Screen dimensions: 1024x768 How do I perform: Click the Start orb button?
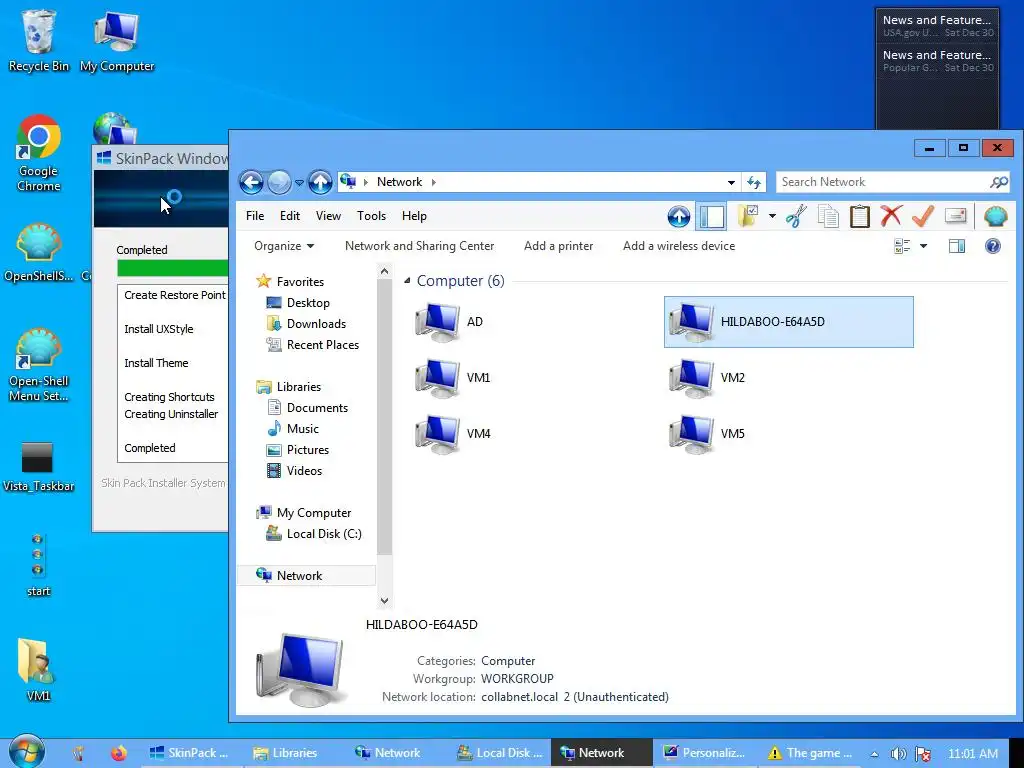point(26,751)
